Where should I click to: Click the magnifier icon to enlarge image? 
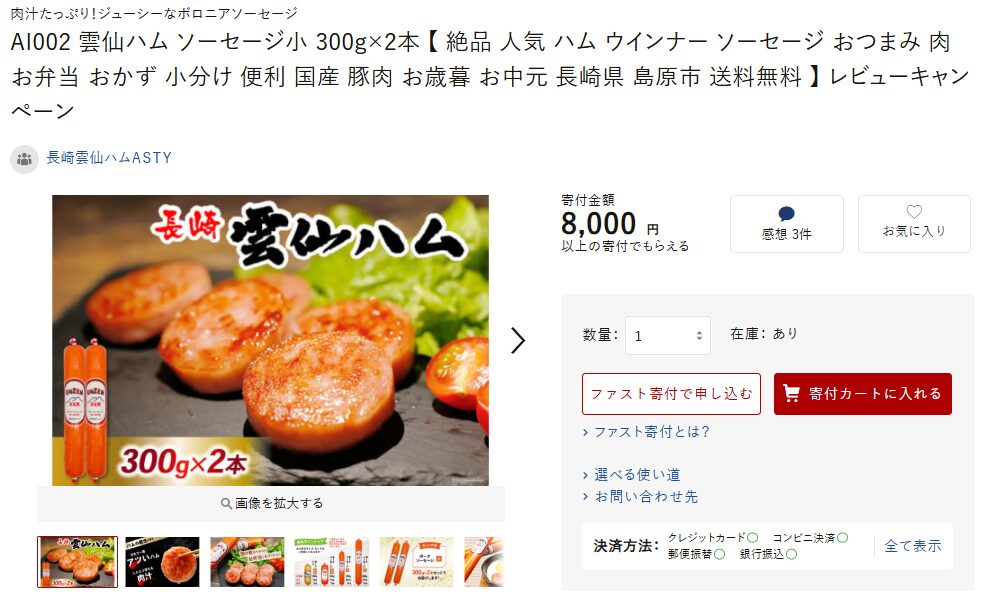tap(226, 503)
